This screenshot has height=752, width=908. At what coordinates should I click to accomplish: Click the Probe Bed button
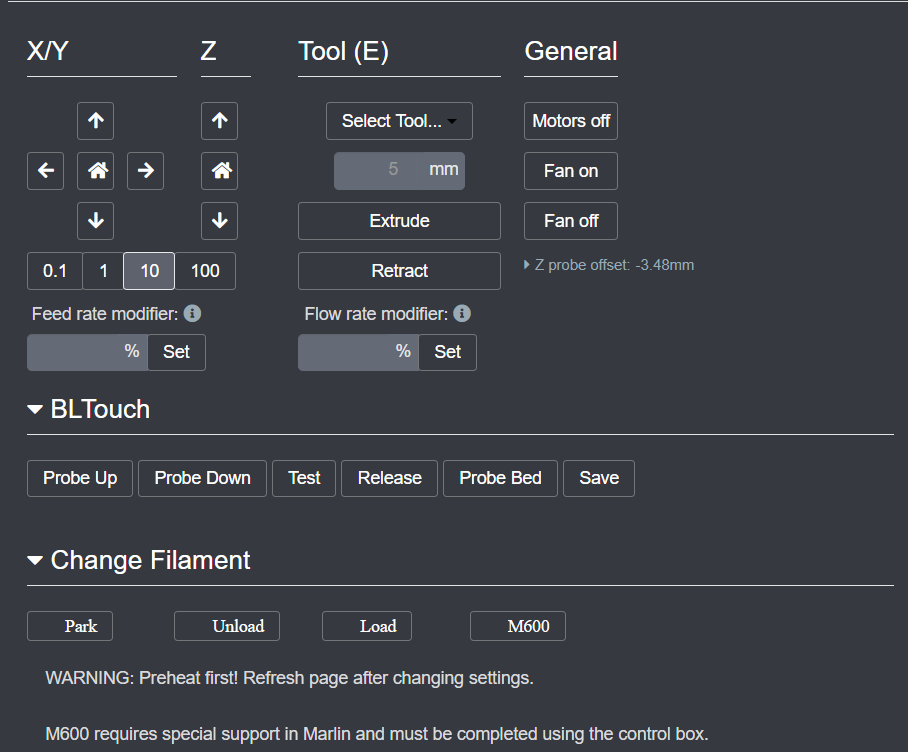click(500, 478)
